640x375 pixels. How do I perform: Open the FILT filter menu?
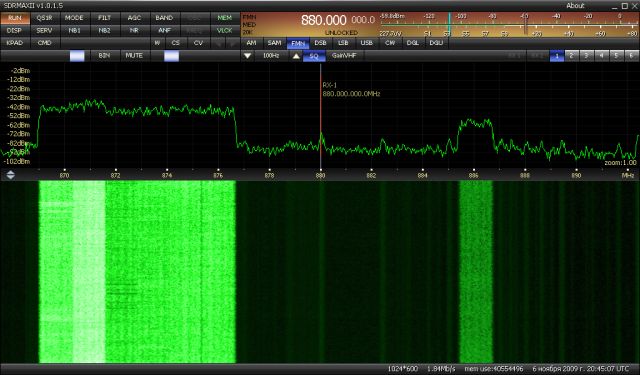click(x=104, y=18)
